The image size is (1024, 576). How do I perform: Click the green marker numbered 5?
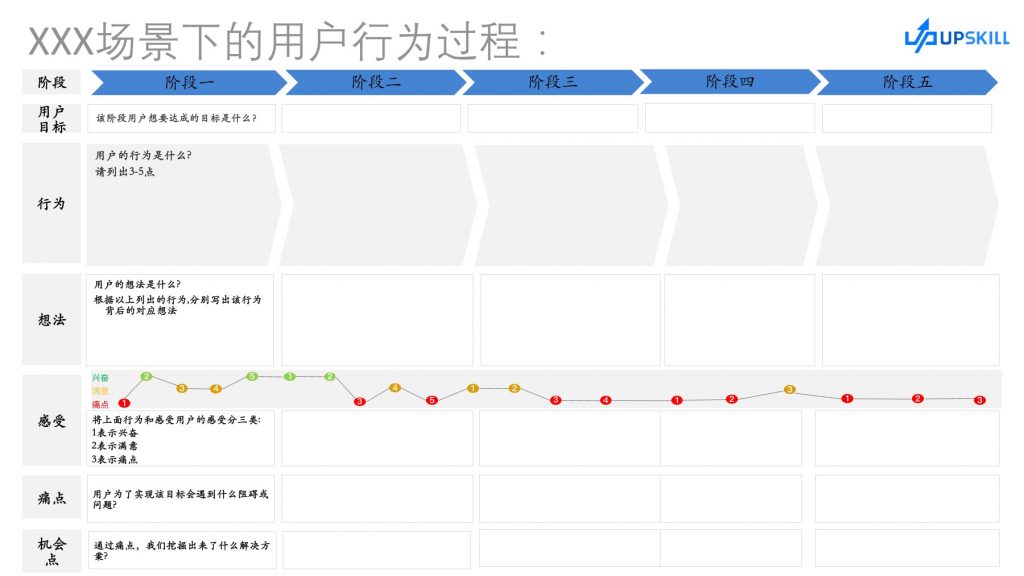(252, 376)
